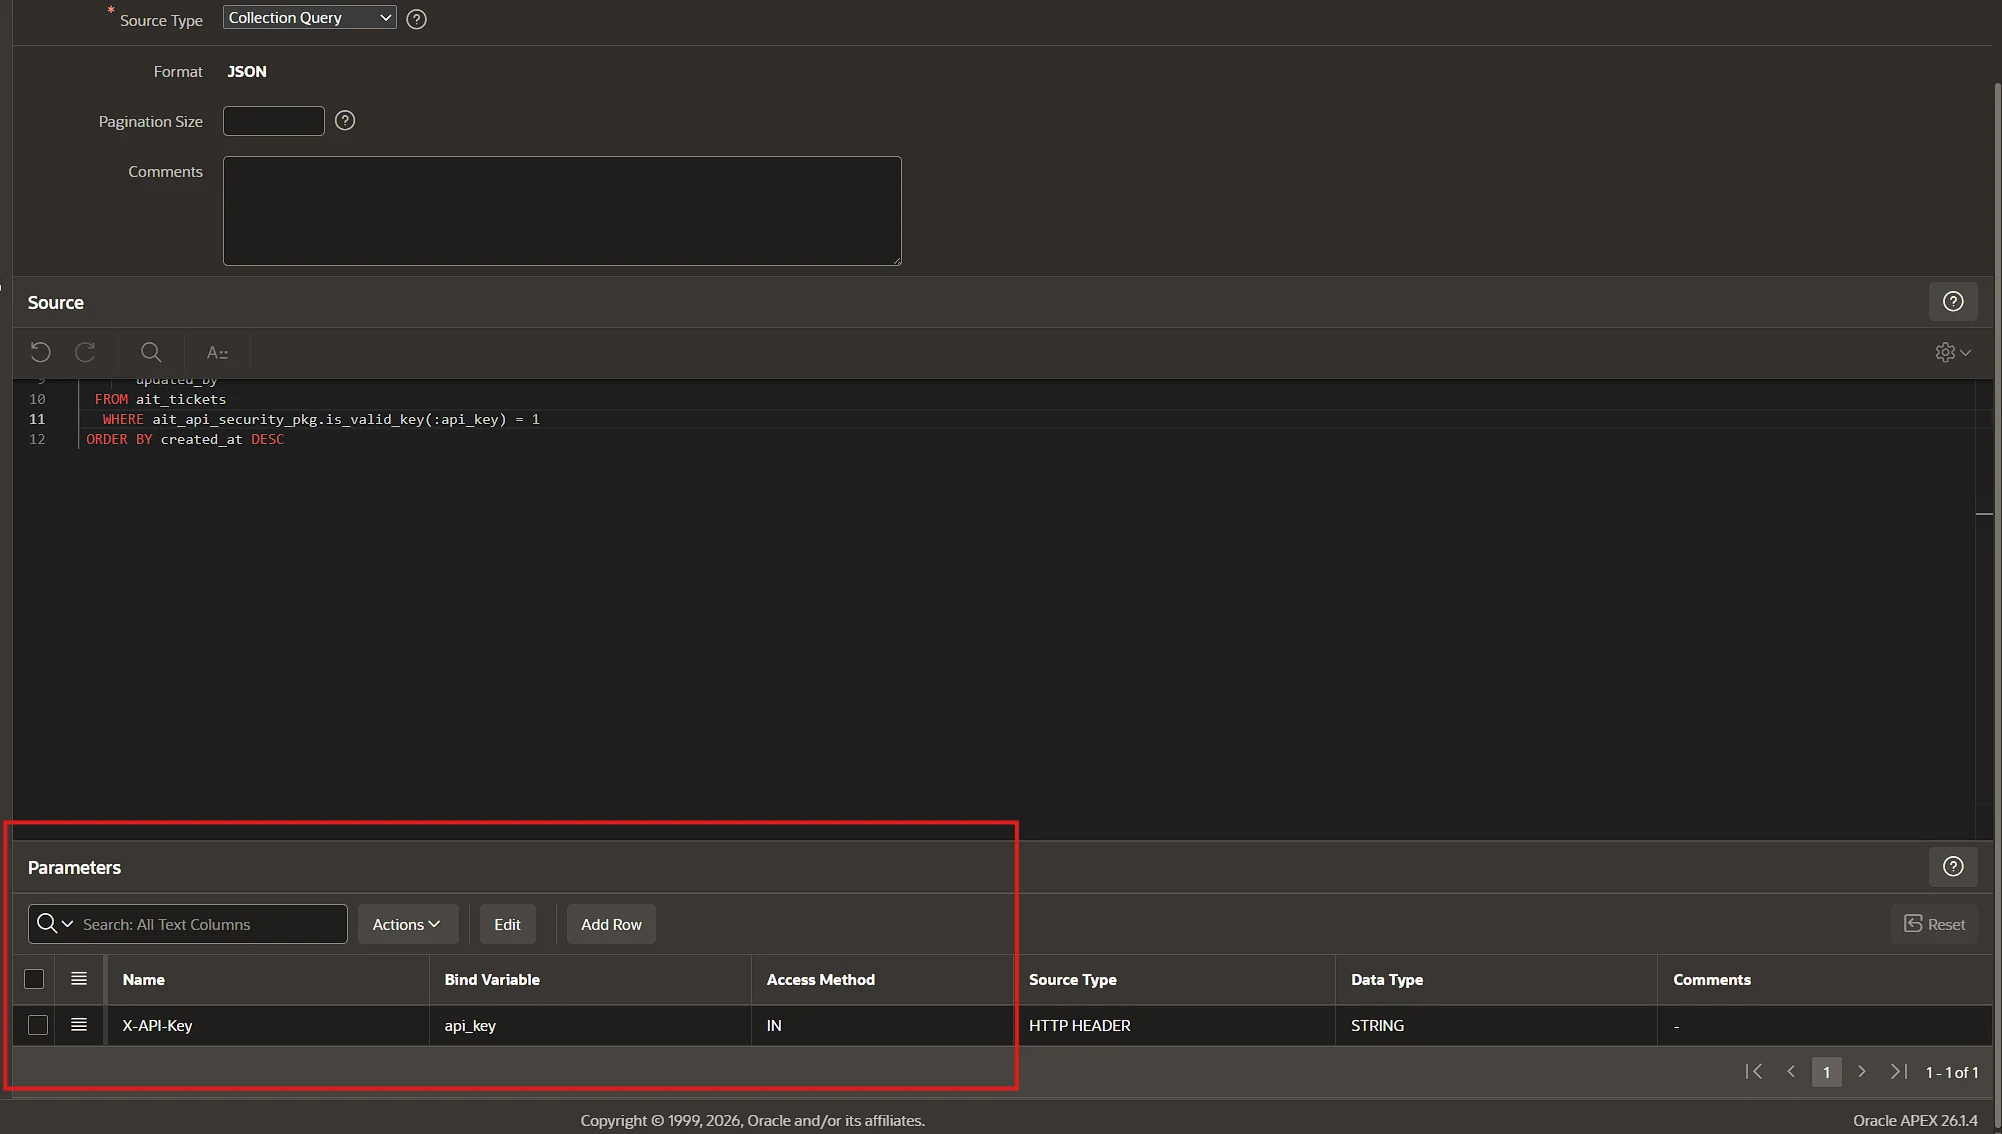Click into the Comments text area

[562, 211]
